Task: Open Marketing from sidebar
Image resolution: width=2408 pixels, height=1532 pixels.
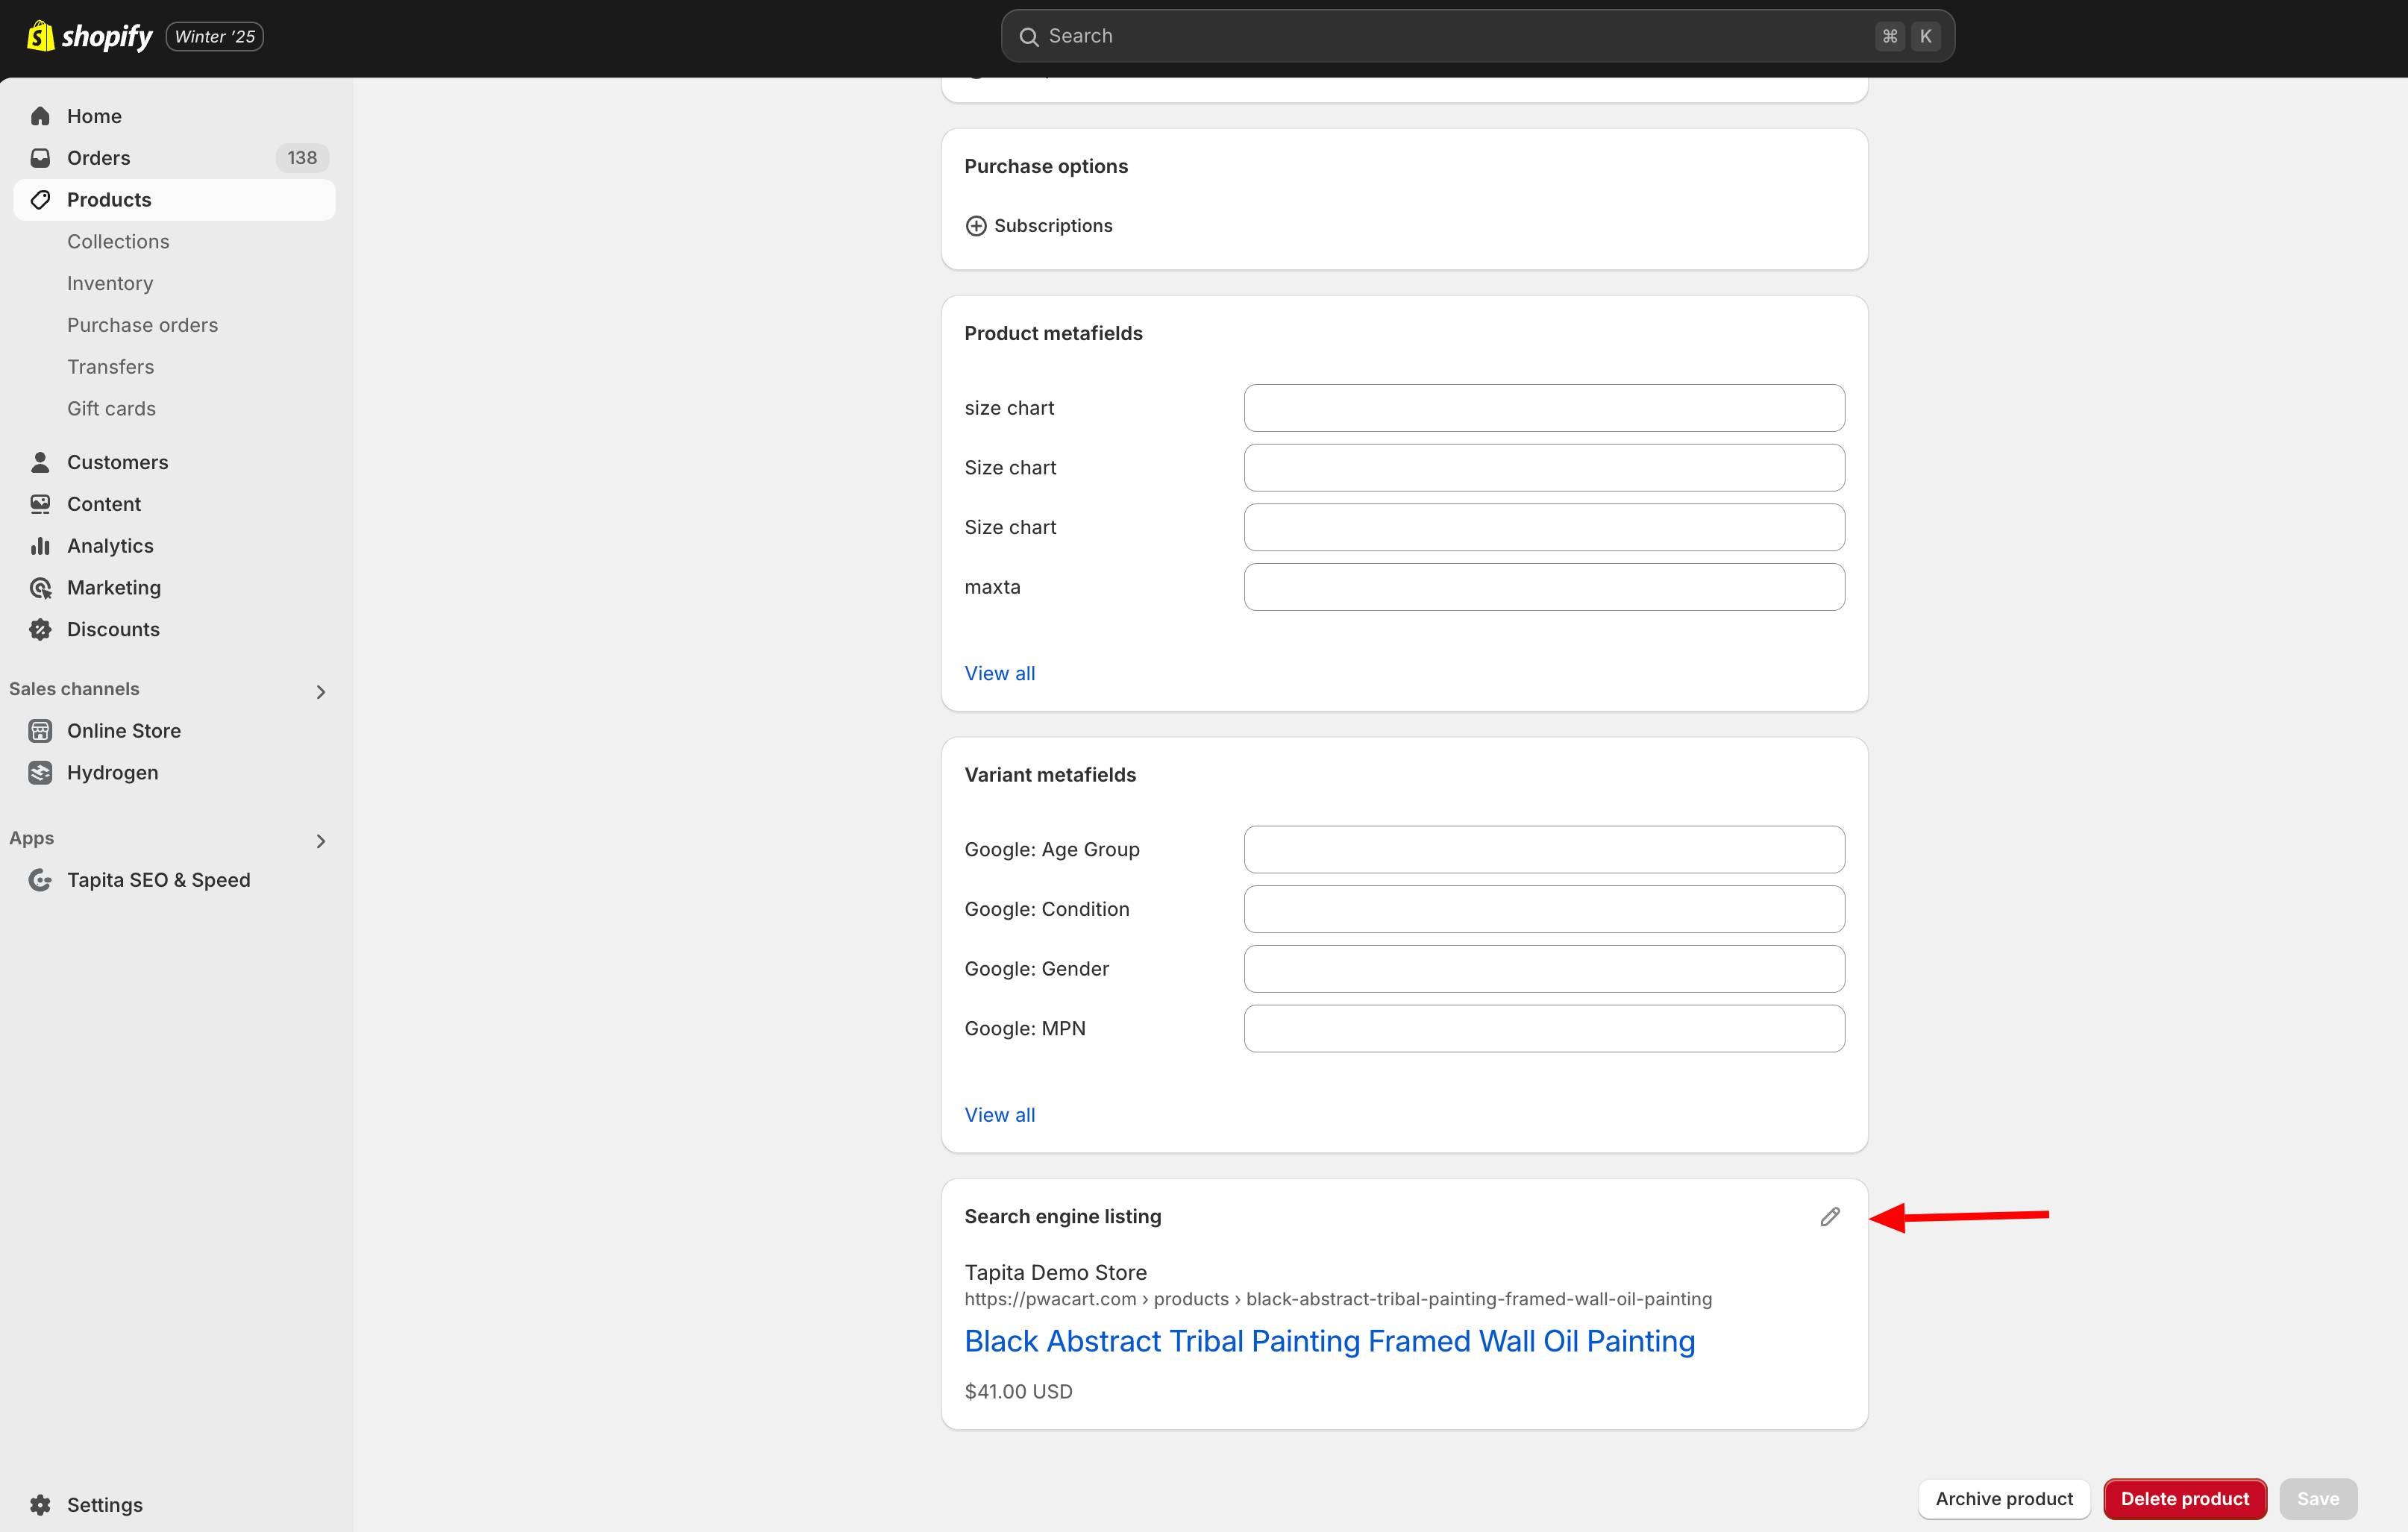Action: pyautogui.click(x=113, y=588)
